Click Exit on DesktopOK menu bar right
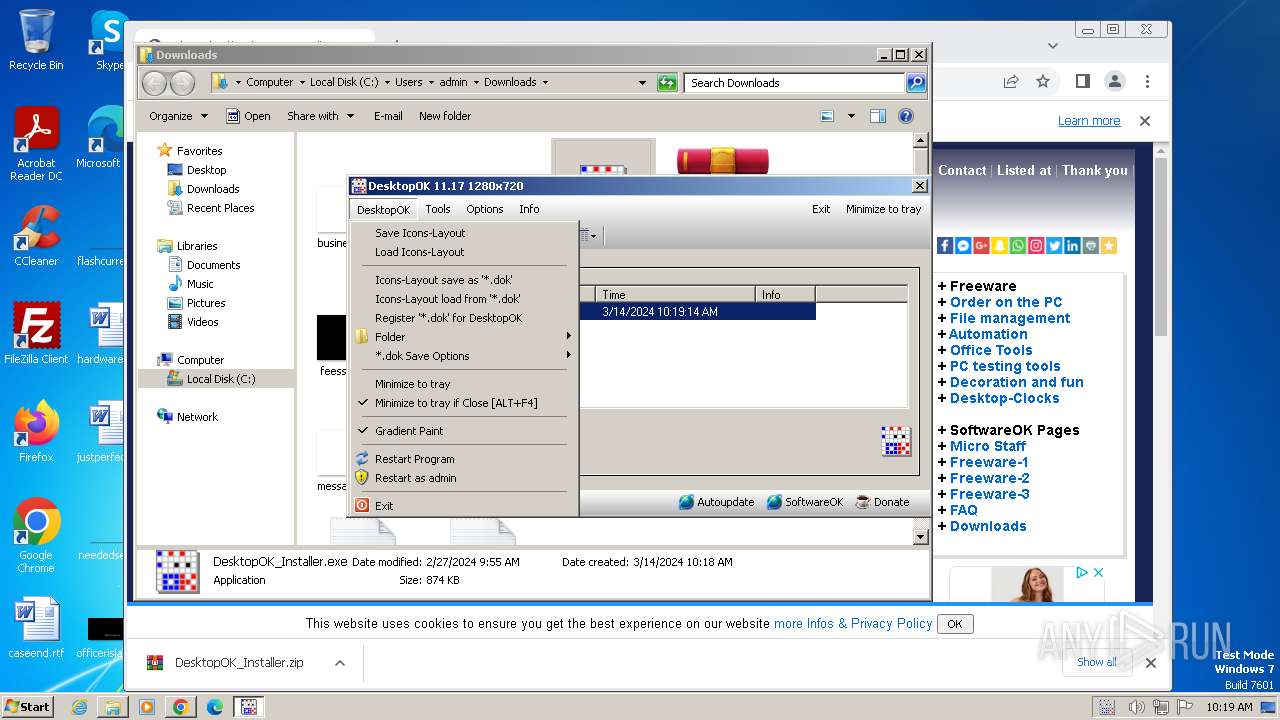Screen dimensions: 1280x720 [821, 209]
